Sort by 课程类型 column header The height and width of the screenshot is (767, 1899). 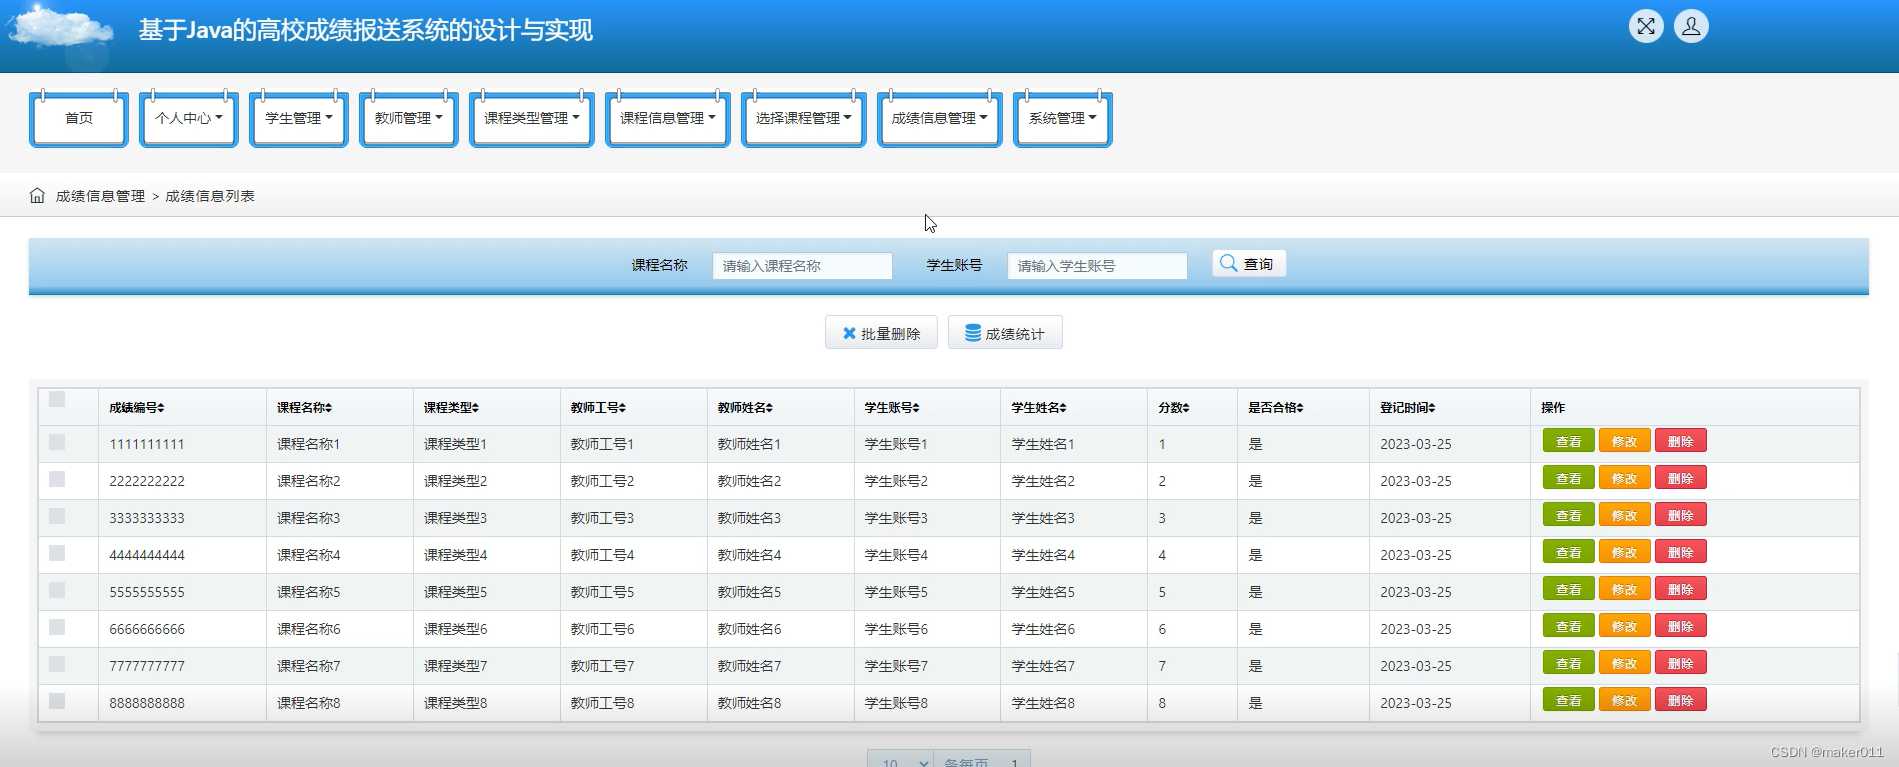[451, 408]
